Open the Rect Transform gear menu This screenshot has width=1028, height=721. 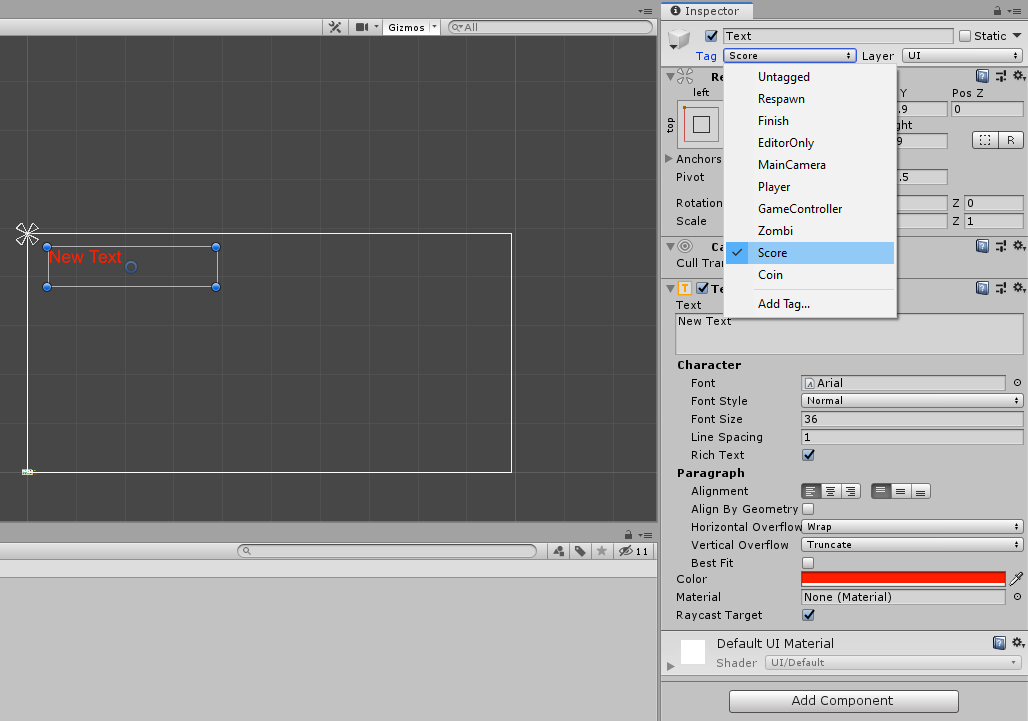[x=1019, y=76]
